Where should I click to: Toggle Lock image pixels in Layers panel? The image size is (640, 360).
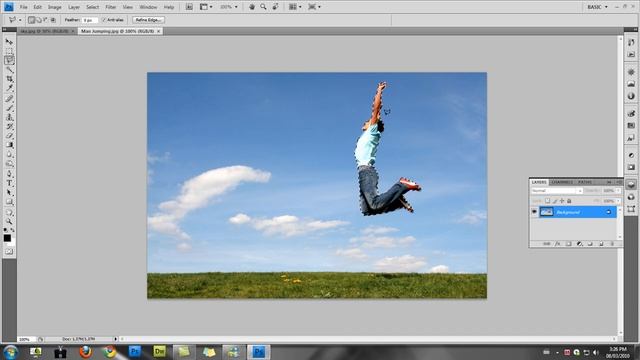tap(555, 201)
